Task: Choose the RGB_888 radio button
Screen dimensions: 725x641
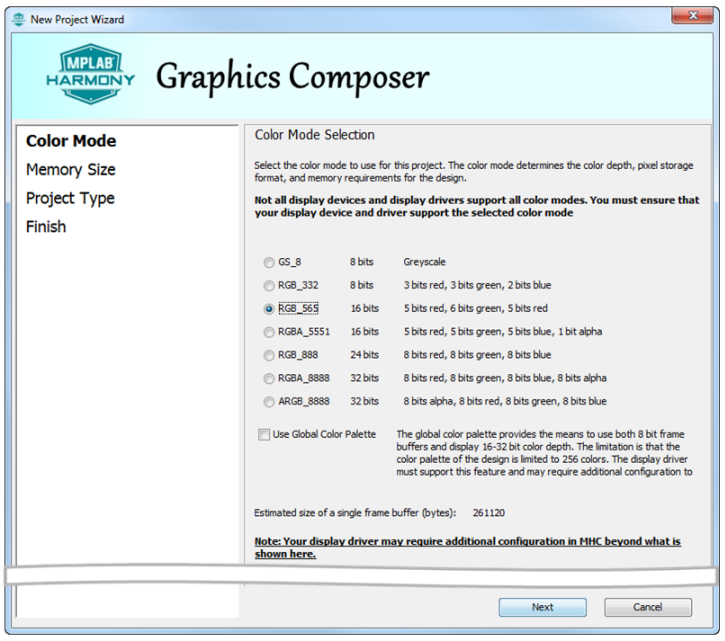Action: [269, 355]
